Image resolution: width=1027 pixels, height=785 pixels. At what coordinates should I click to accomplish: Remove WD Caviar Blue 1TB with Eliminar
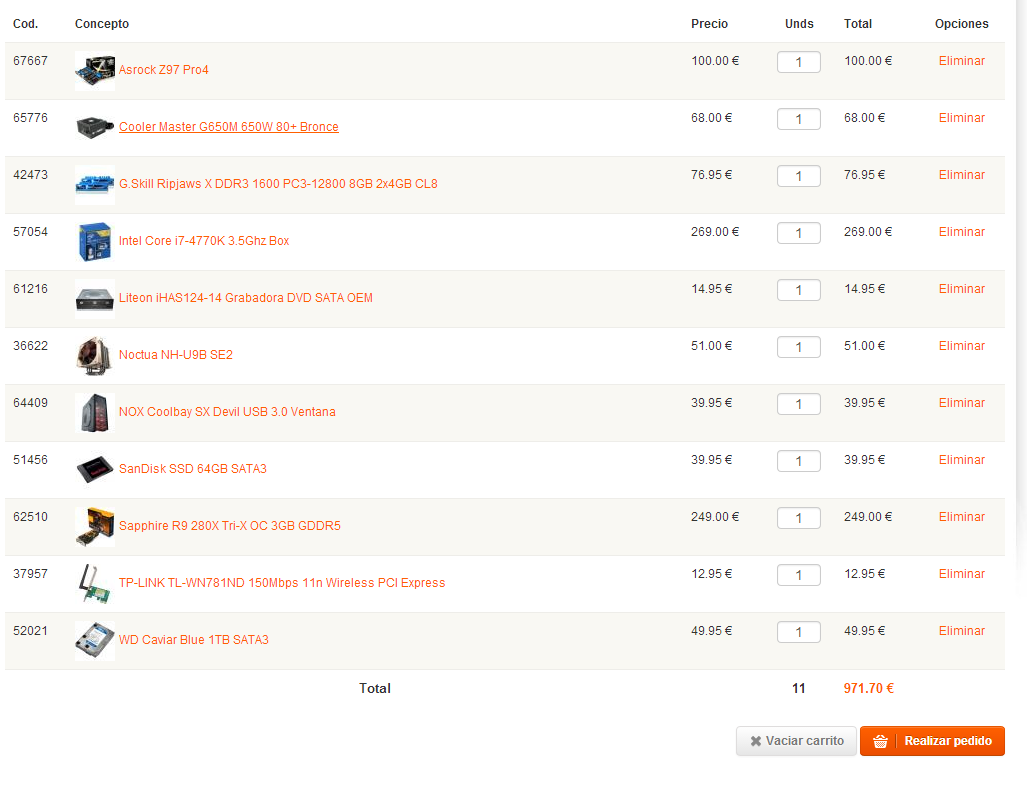(x=962, y=630)
